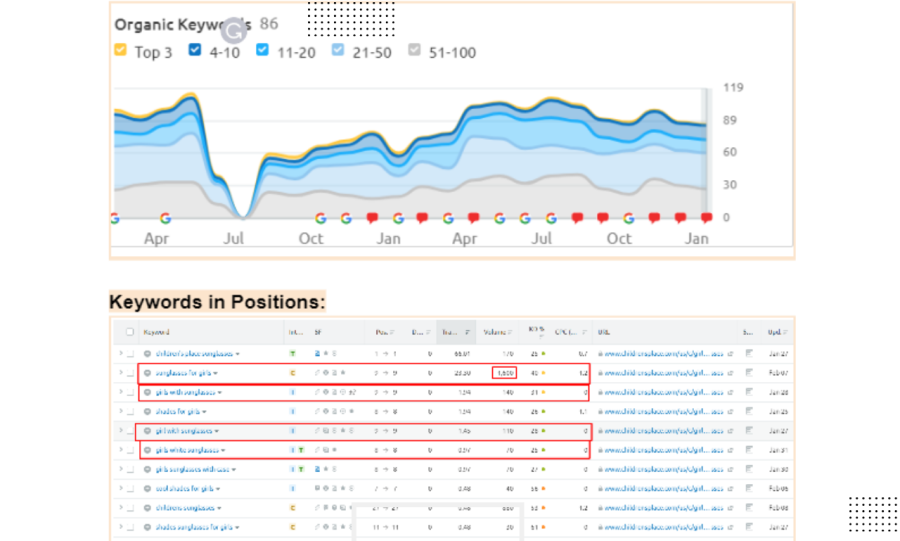Click the Keyword column header
900x541 pixels.
coord(156,332)
